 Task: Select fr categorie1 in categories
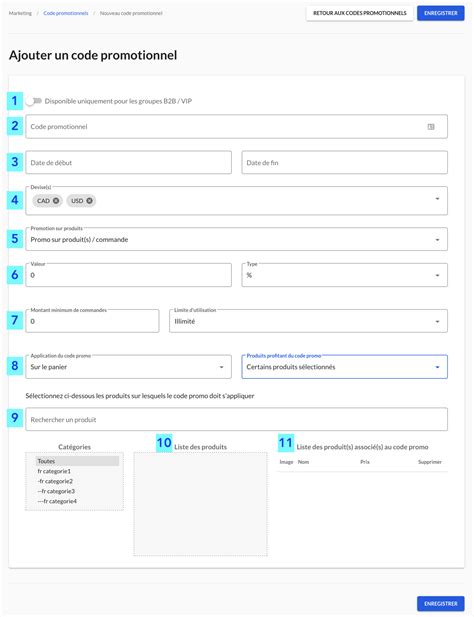point(54,471)
